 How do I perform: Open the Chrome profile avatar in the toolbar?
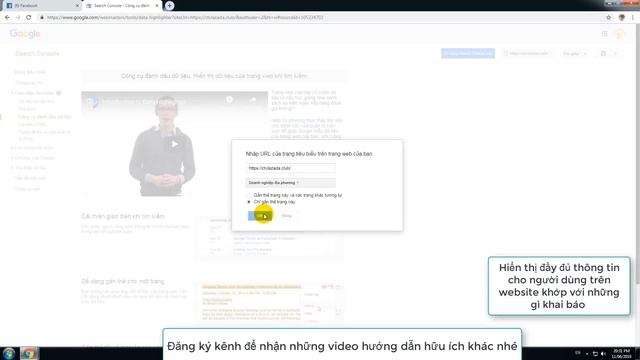pos(622,18)
